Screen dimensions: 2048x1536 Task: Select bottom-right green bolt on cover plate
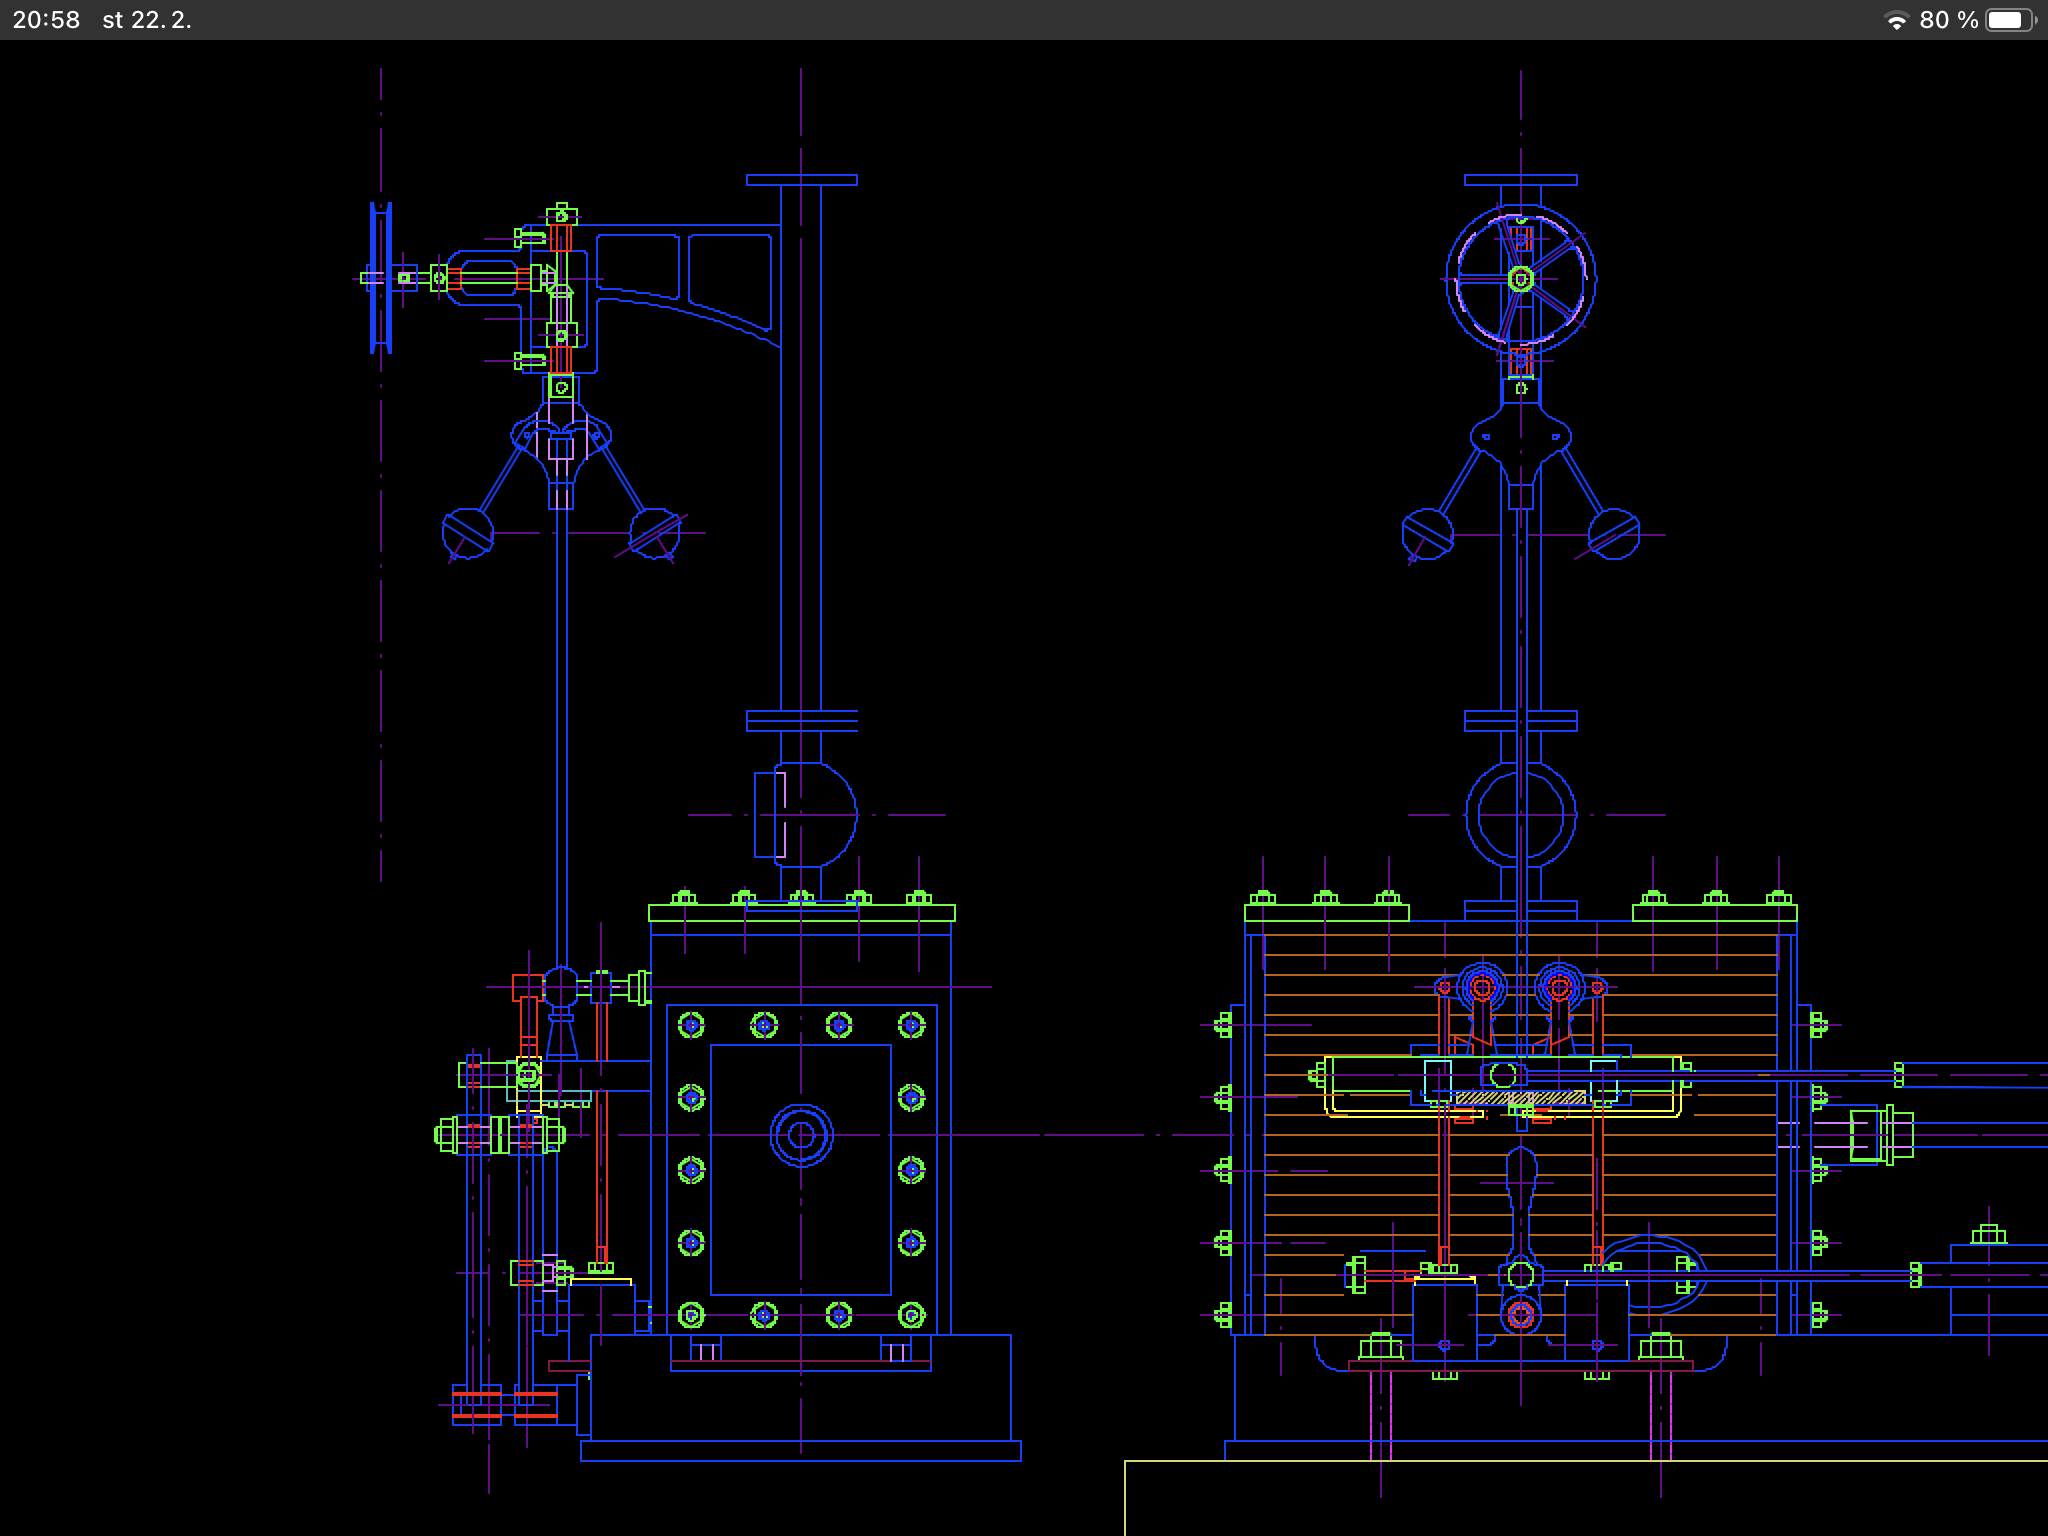[911, 1314]
